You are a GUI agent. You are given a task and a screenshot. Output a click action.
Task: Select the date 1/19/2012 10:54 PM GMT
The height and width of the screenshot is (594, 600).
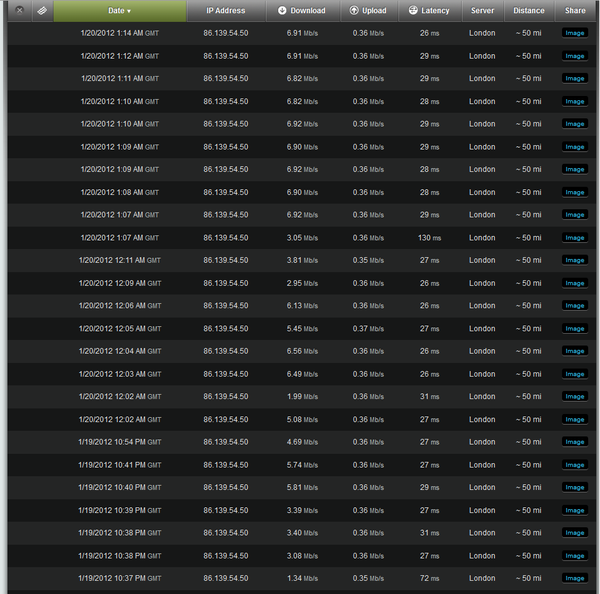point(119,442)
